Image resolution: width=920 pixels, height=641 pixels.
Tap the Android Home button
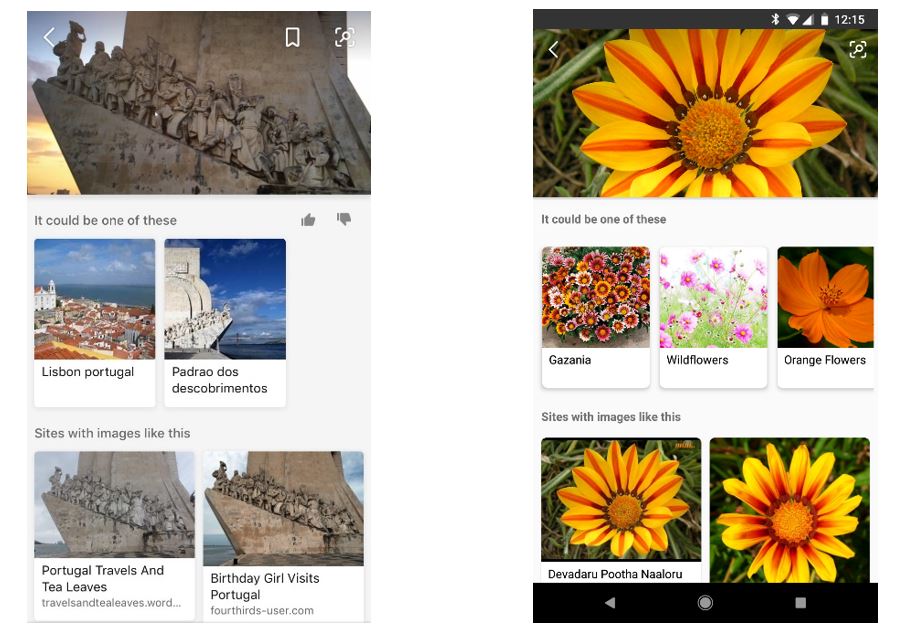coord(704,603)
